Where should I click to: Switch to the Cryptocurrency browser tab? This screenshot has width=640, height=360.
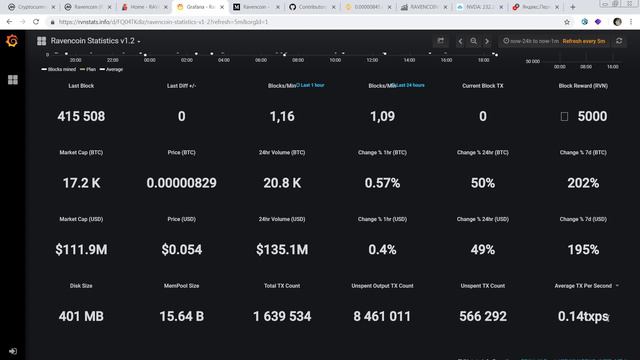tap(31, 7)
